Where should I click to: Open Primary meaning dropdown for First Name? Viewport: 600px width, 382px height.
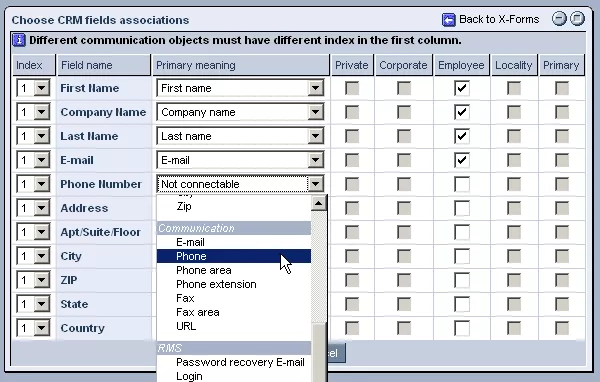[240, 88]
